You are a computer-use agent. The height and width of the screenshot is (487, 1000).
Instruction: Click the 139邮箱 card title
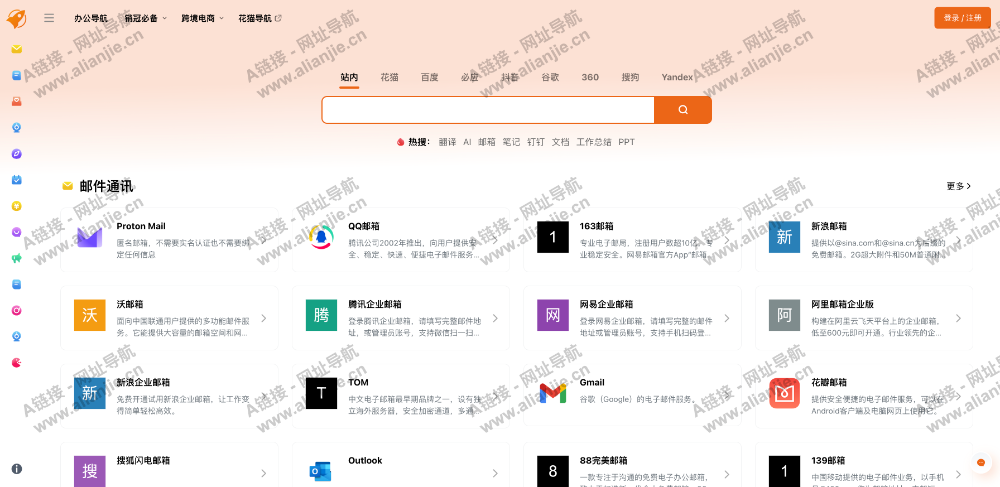[828, 460]
